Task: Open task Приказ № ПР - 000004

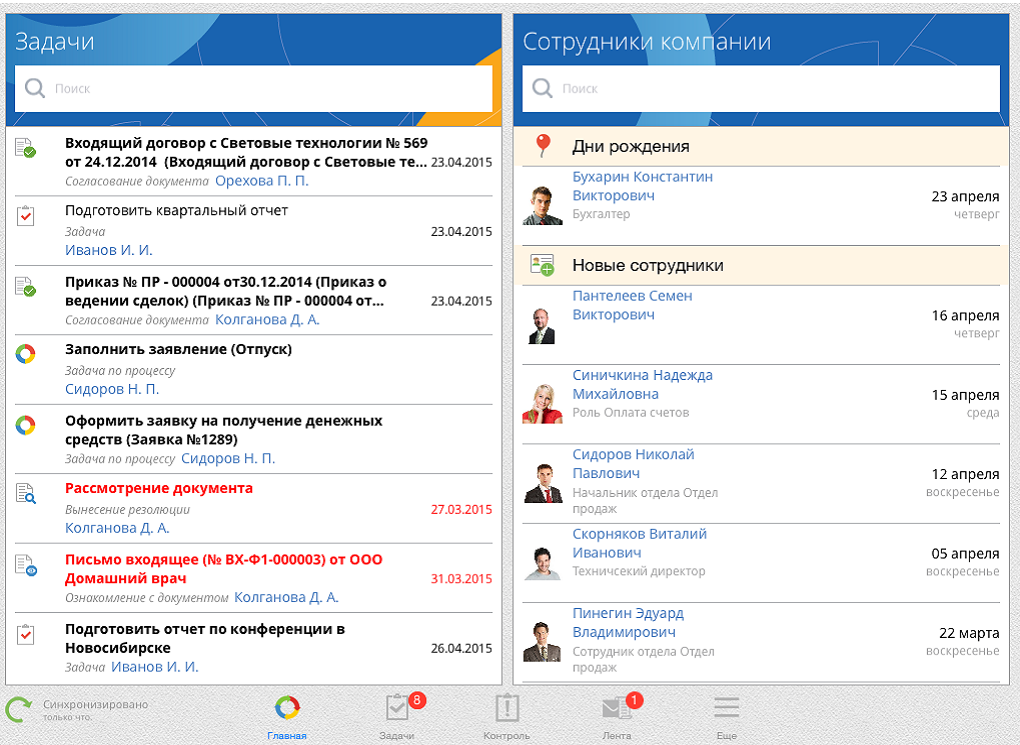Action: coord(254,301)
